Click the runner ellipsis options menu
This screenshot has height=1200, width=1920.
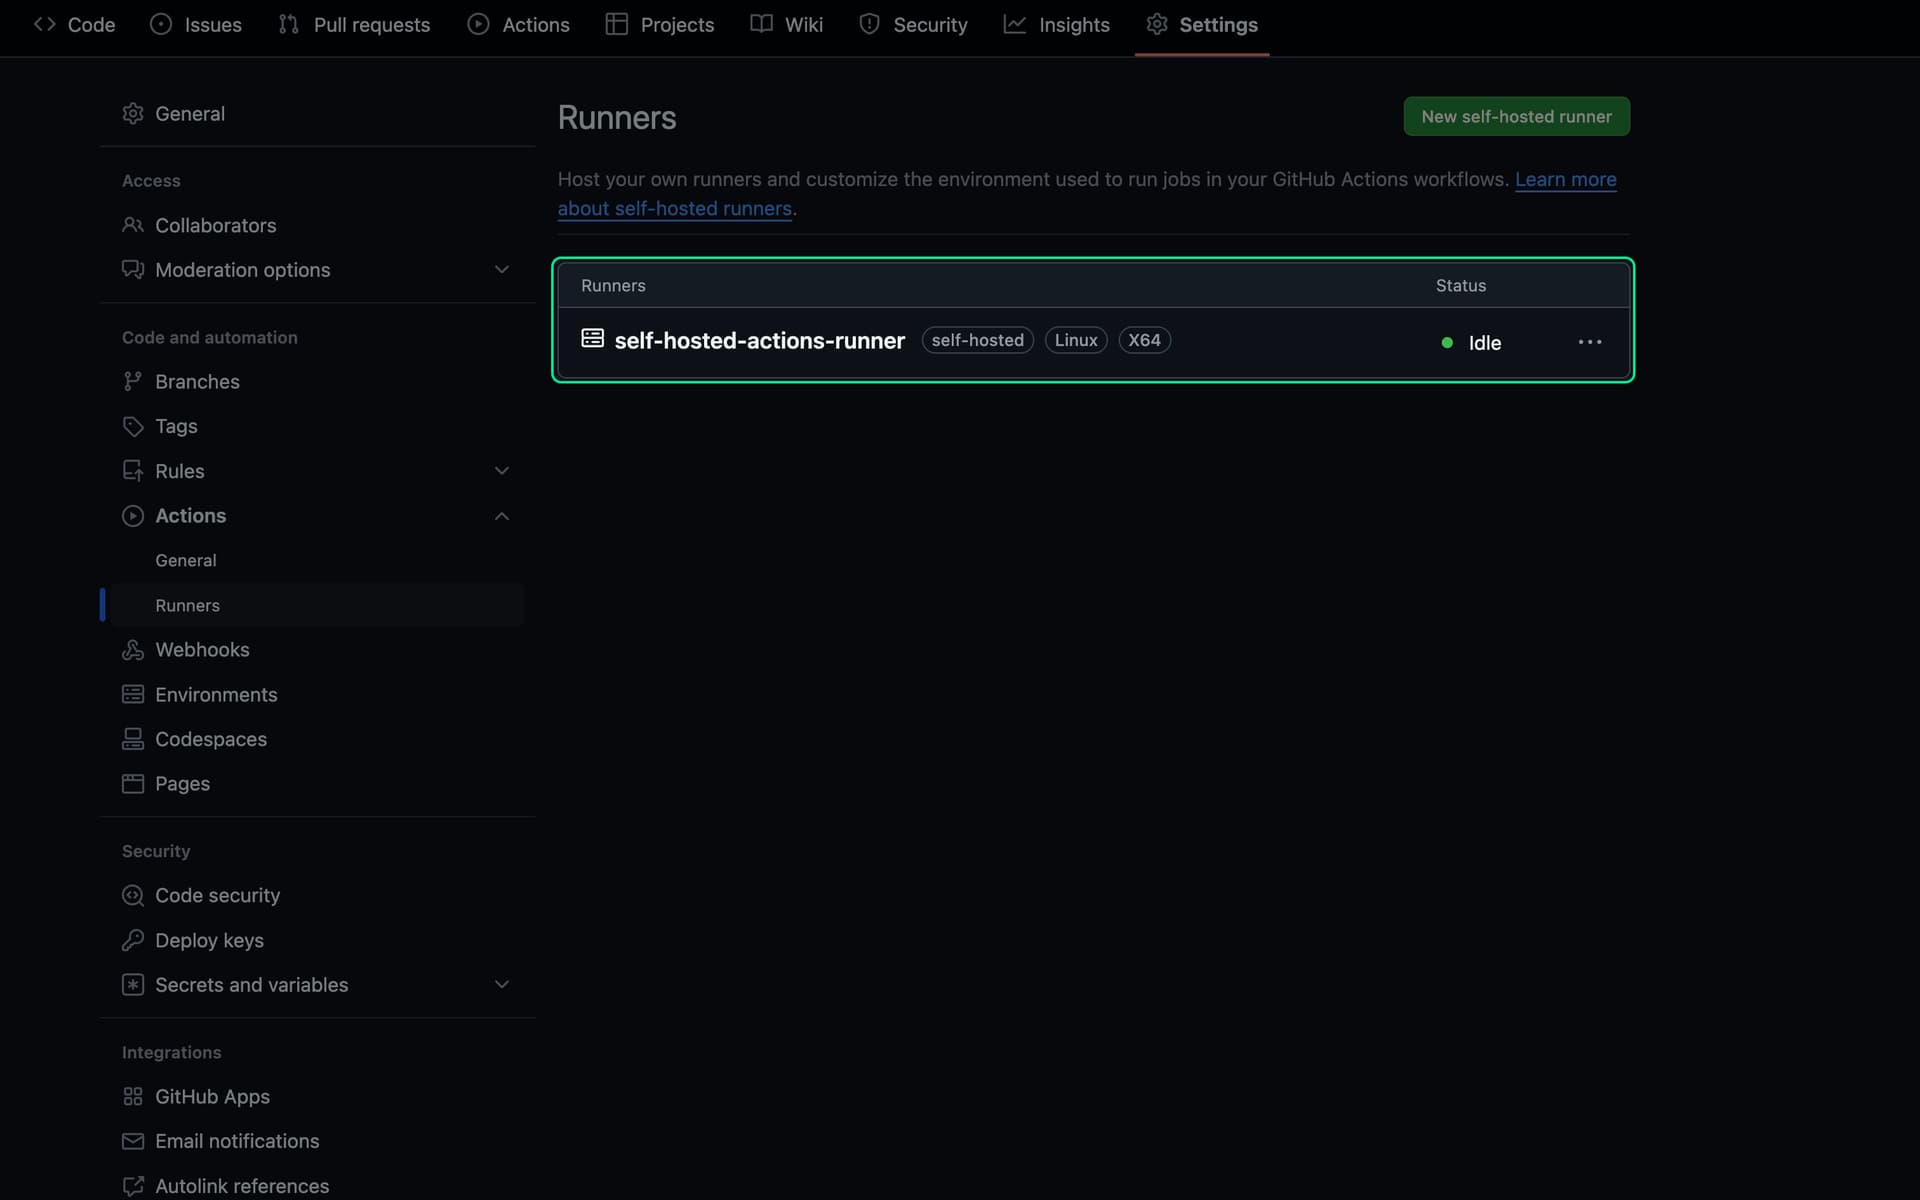1589,341
